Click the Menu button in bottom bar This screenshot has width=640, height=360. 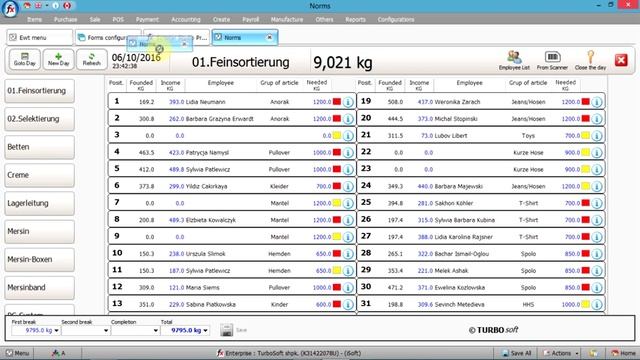(17, 353)
